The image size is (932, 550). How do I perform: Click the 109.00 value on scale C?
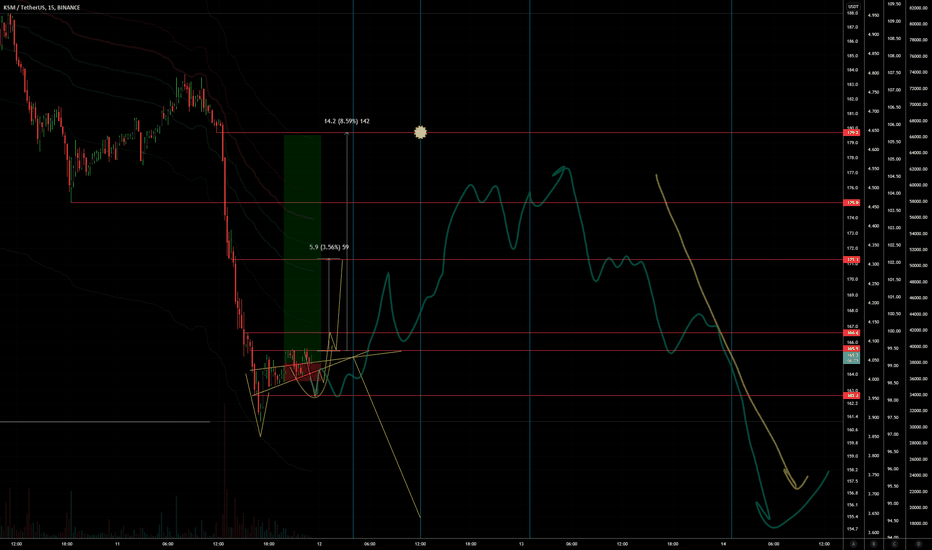894,21
